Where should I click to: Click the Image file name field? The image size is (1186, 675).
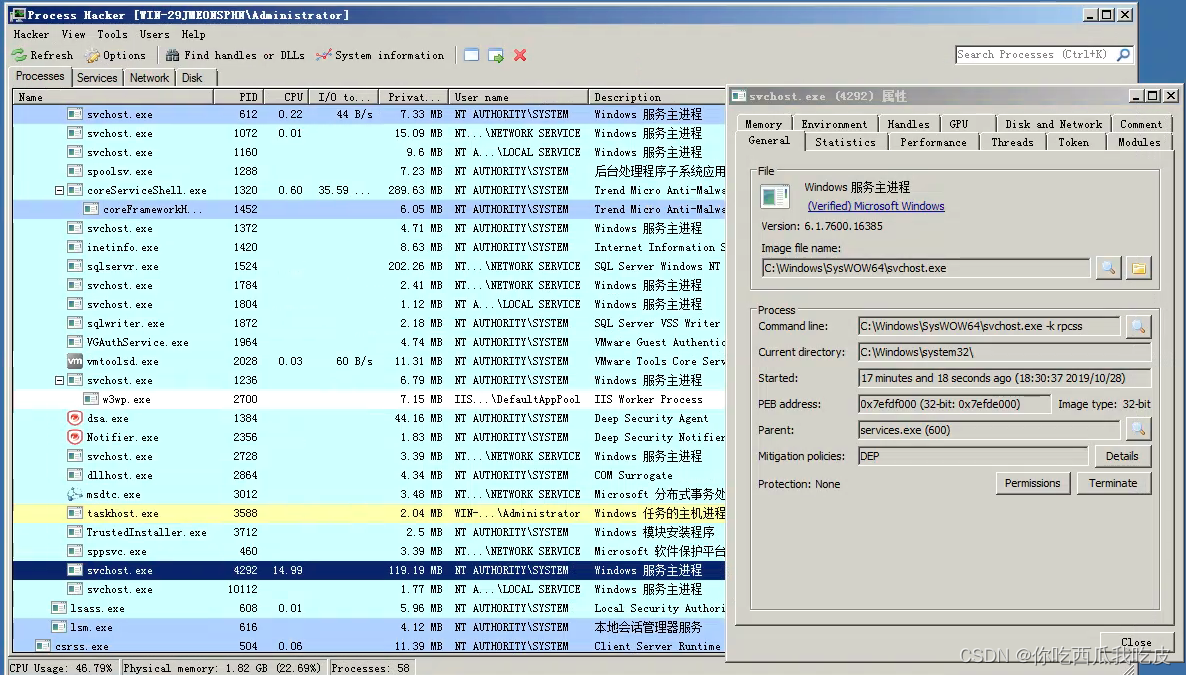pos(926,268)
